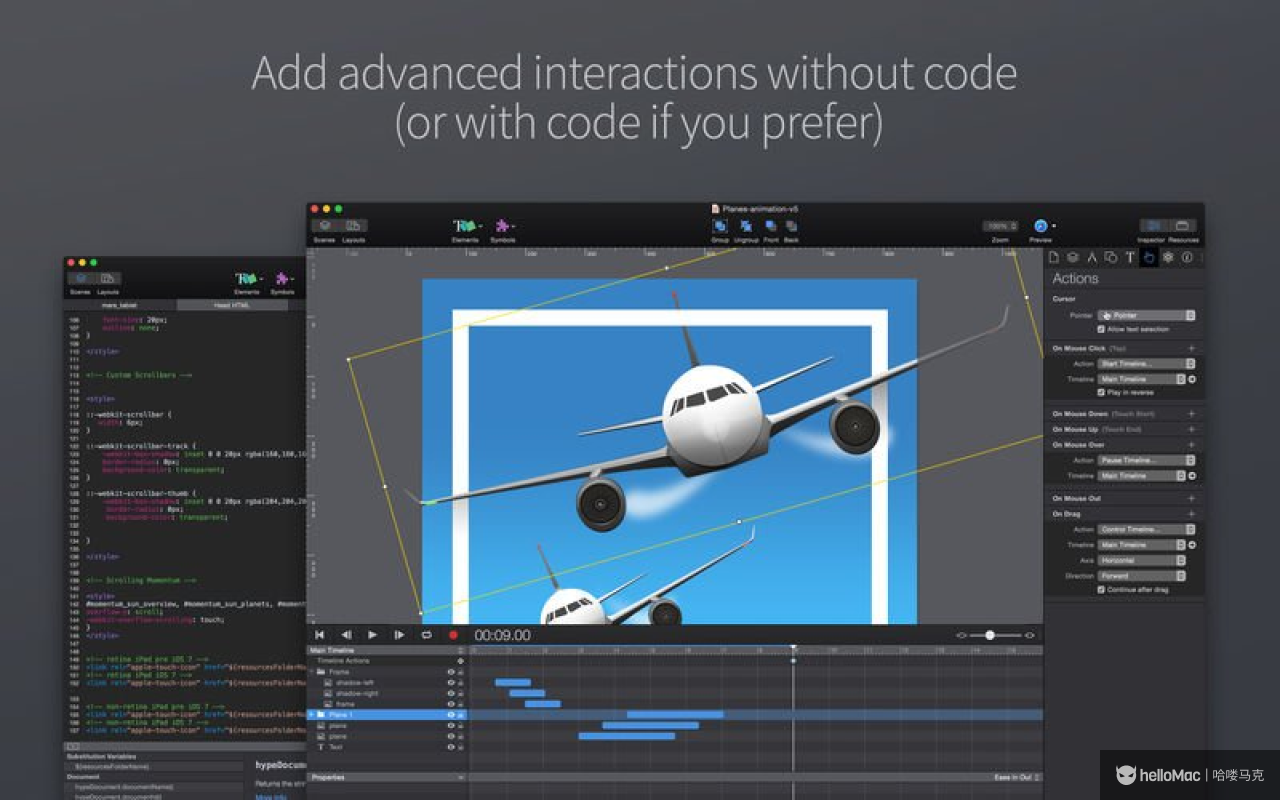Open the Axis Horizontal dropdown

[1141, 560]
